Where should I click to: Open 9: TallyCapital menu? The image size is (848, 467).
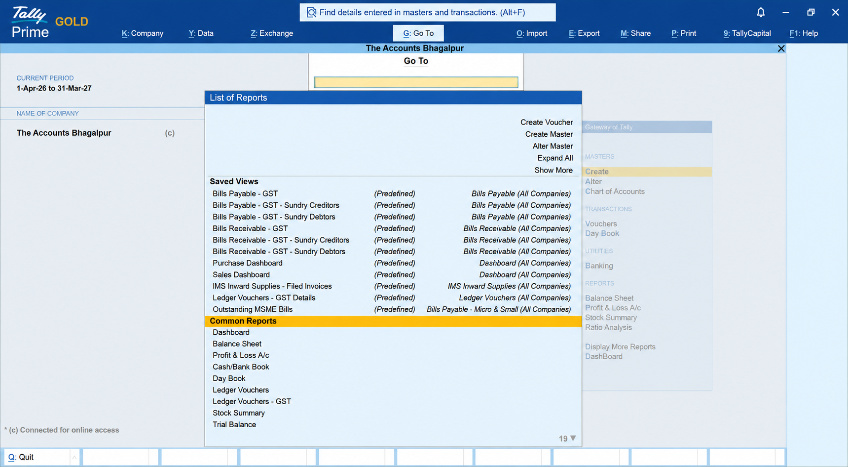point(747,34)
